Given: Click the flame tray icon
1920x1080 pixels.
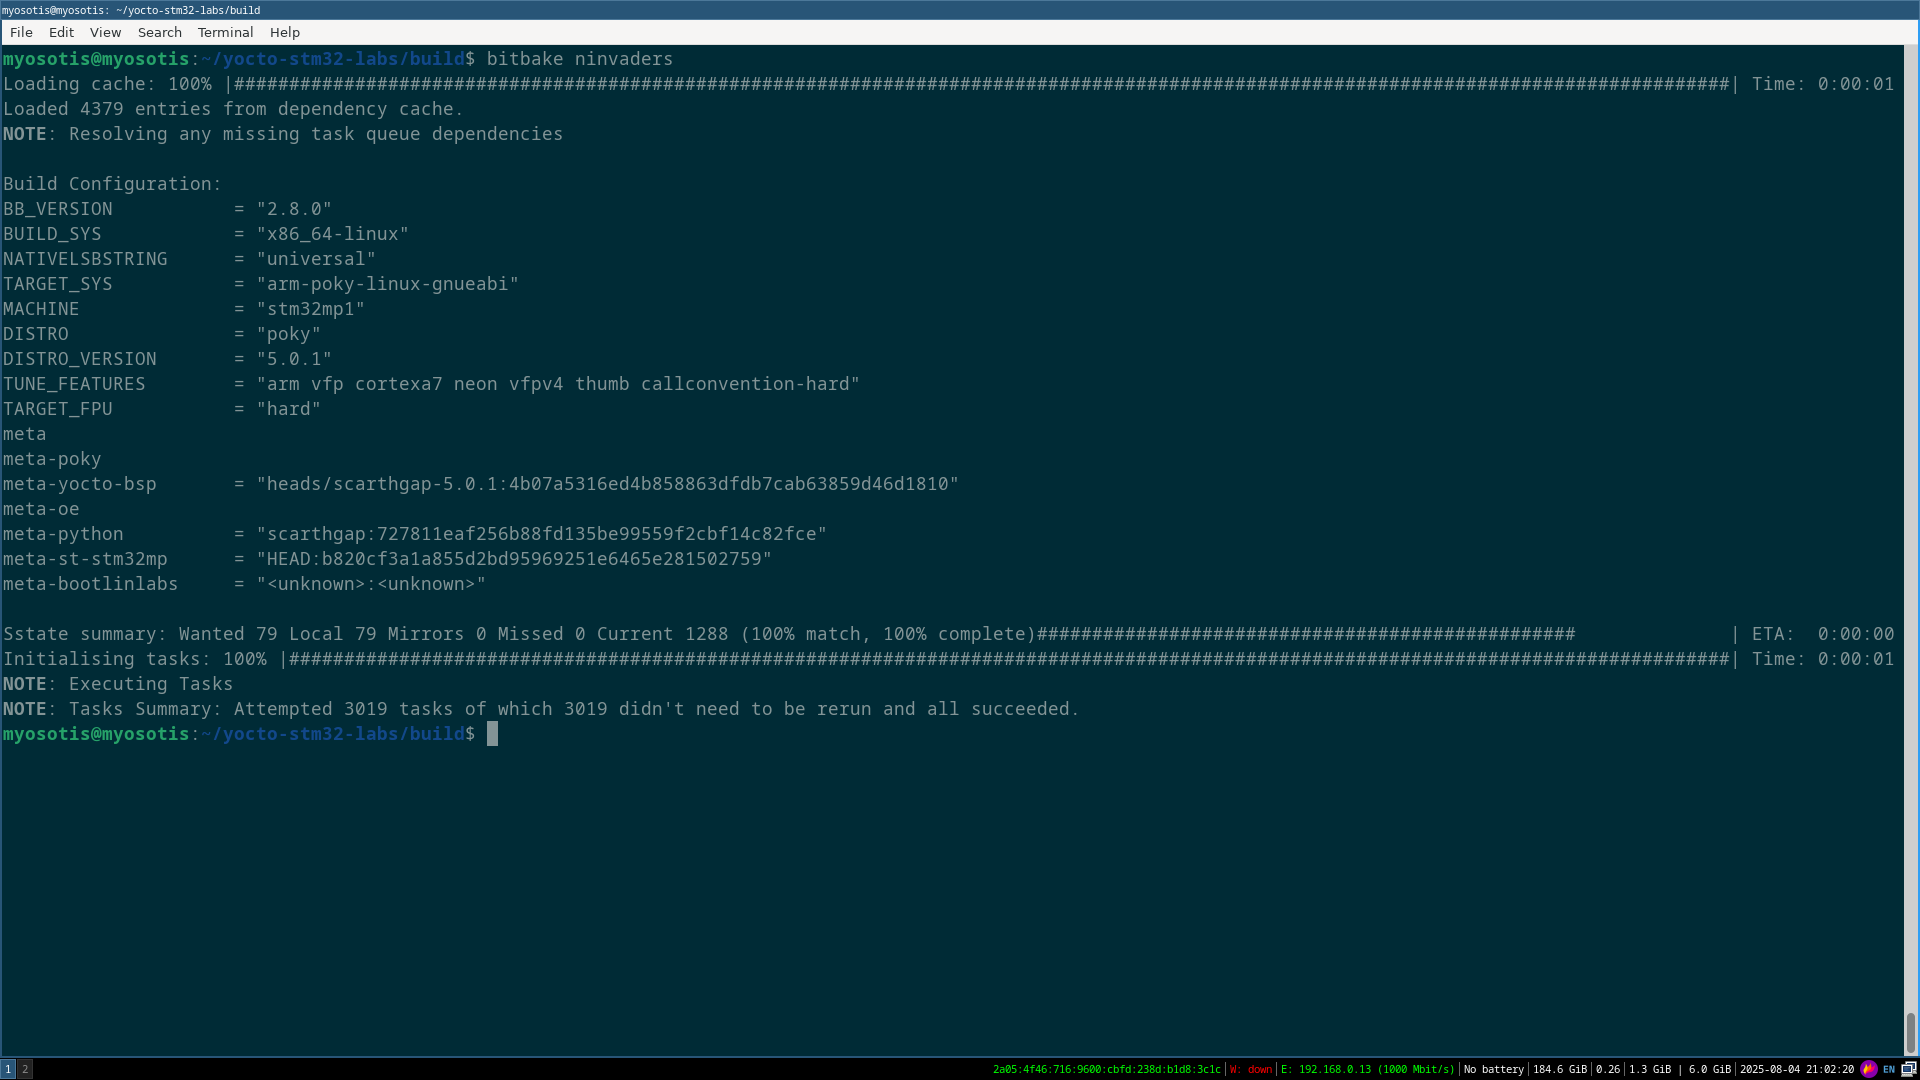Looking at the screenshot, I should 1868,1069.
